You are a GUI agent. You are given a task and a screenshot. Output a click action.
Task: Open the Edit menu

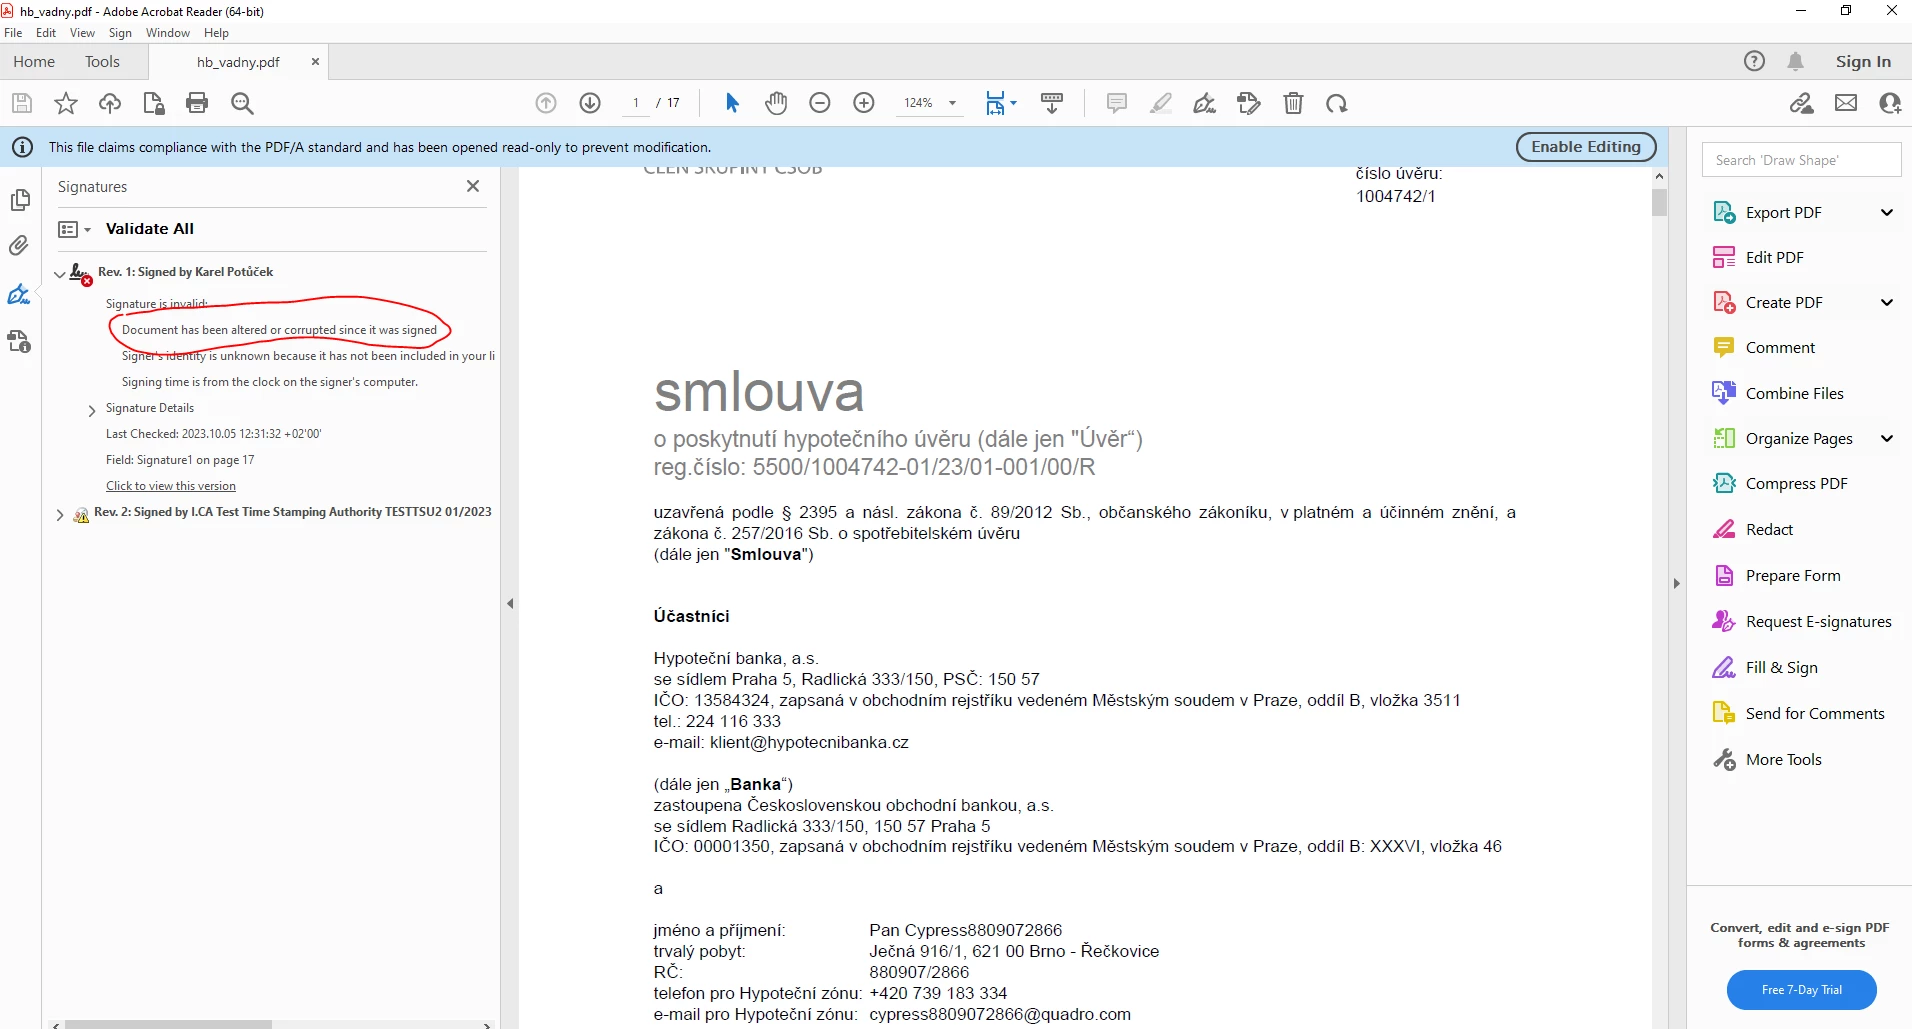pos(46,33)
